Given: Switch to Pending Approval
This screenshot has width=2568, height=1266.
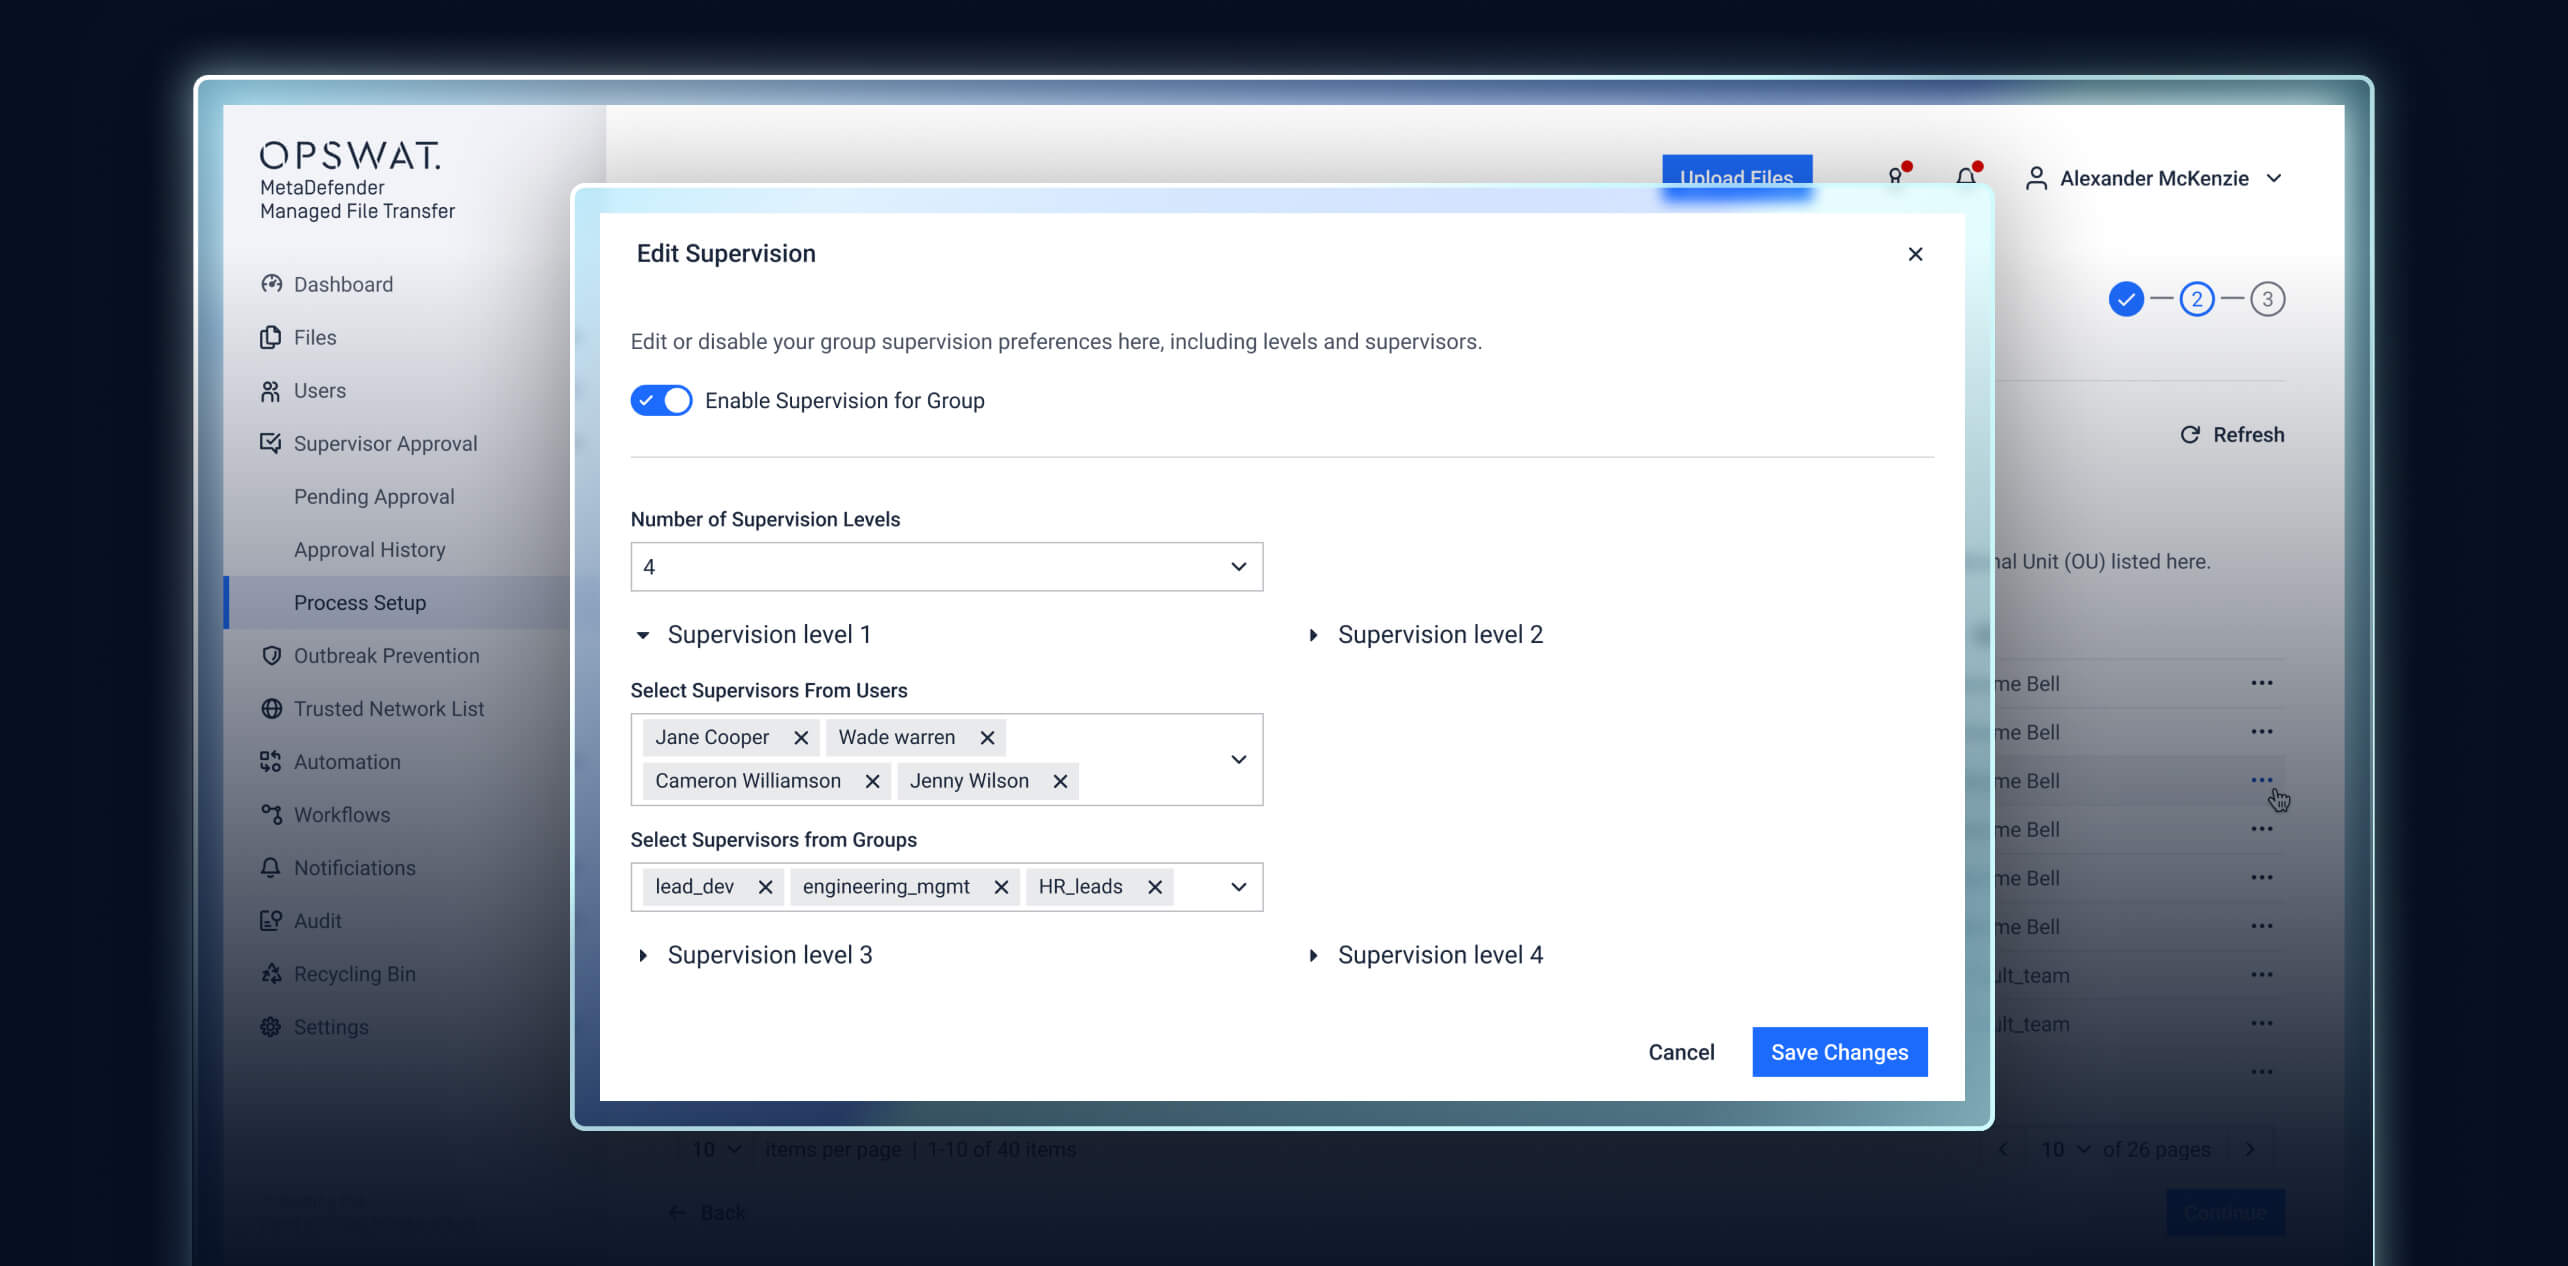Looking at the screenshot, I should pyautogui.click(x=374, y=496).
